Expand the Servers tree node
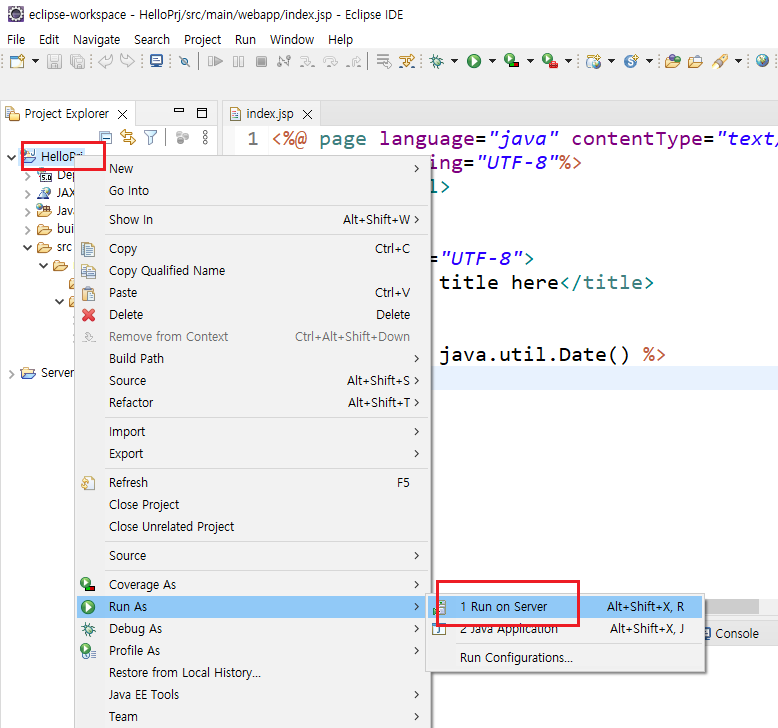Image resolution: width=778 pixels, height=728 pixels. tap(11, 373)
